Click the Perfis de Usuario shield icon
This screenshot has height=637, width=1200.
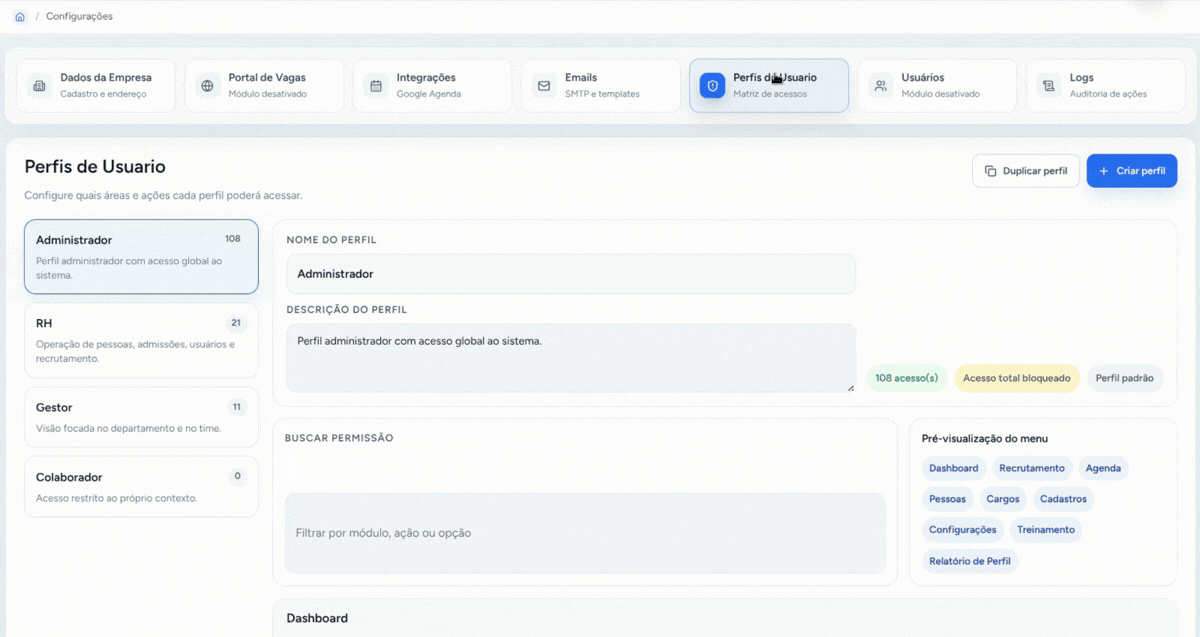click(x=712, y=86)
